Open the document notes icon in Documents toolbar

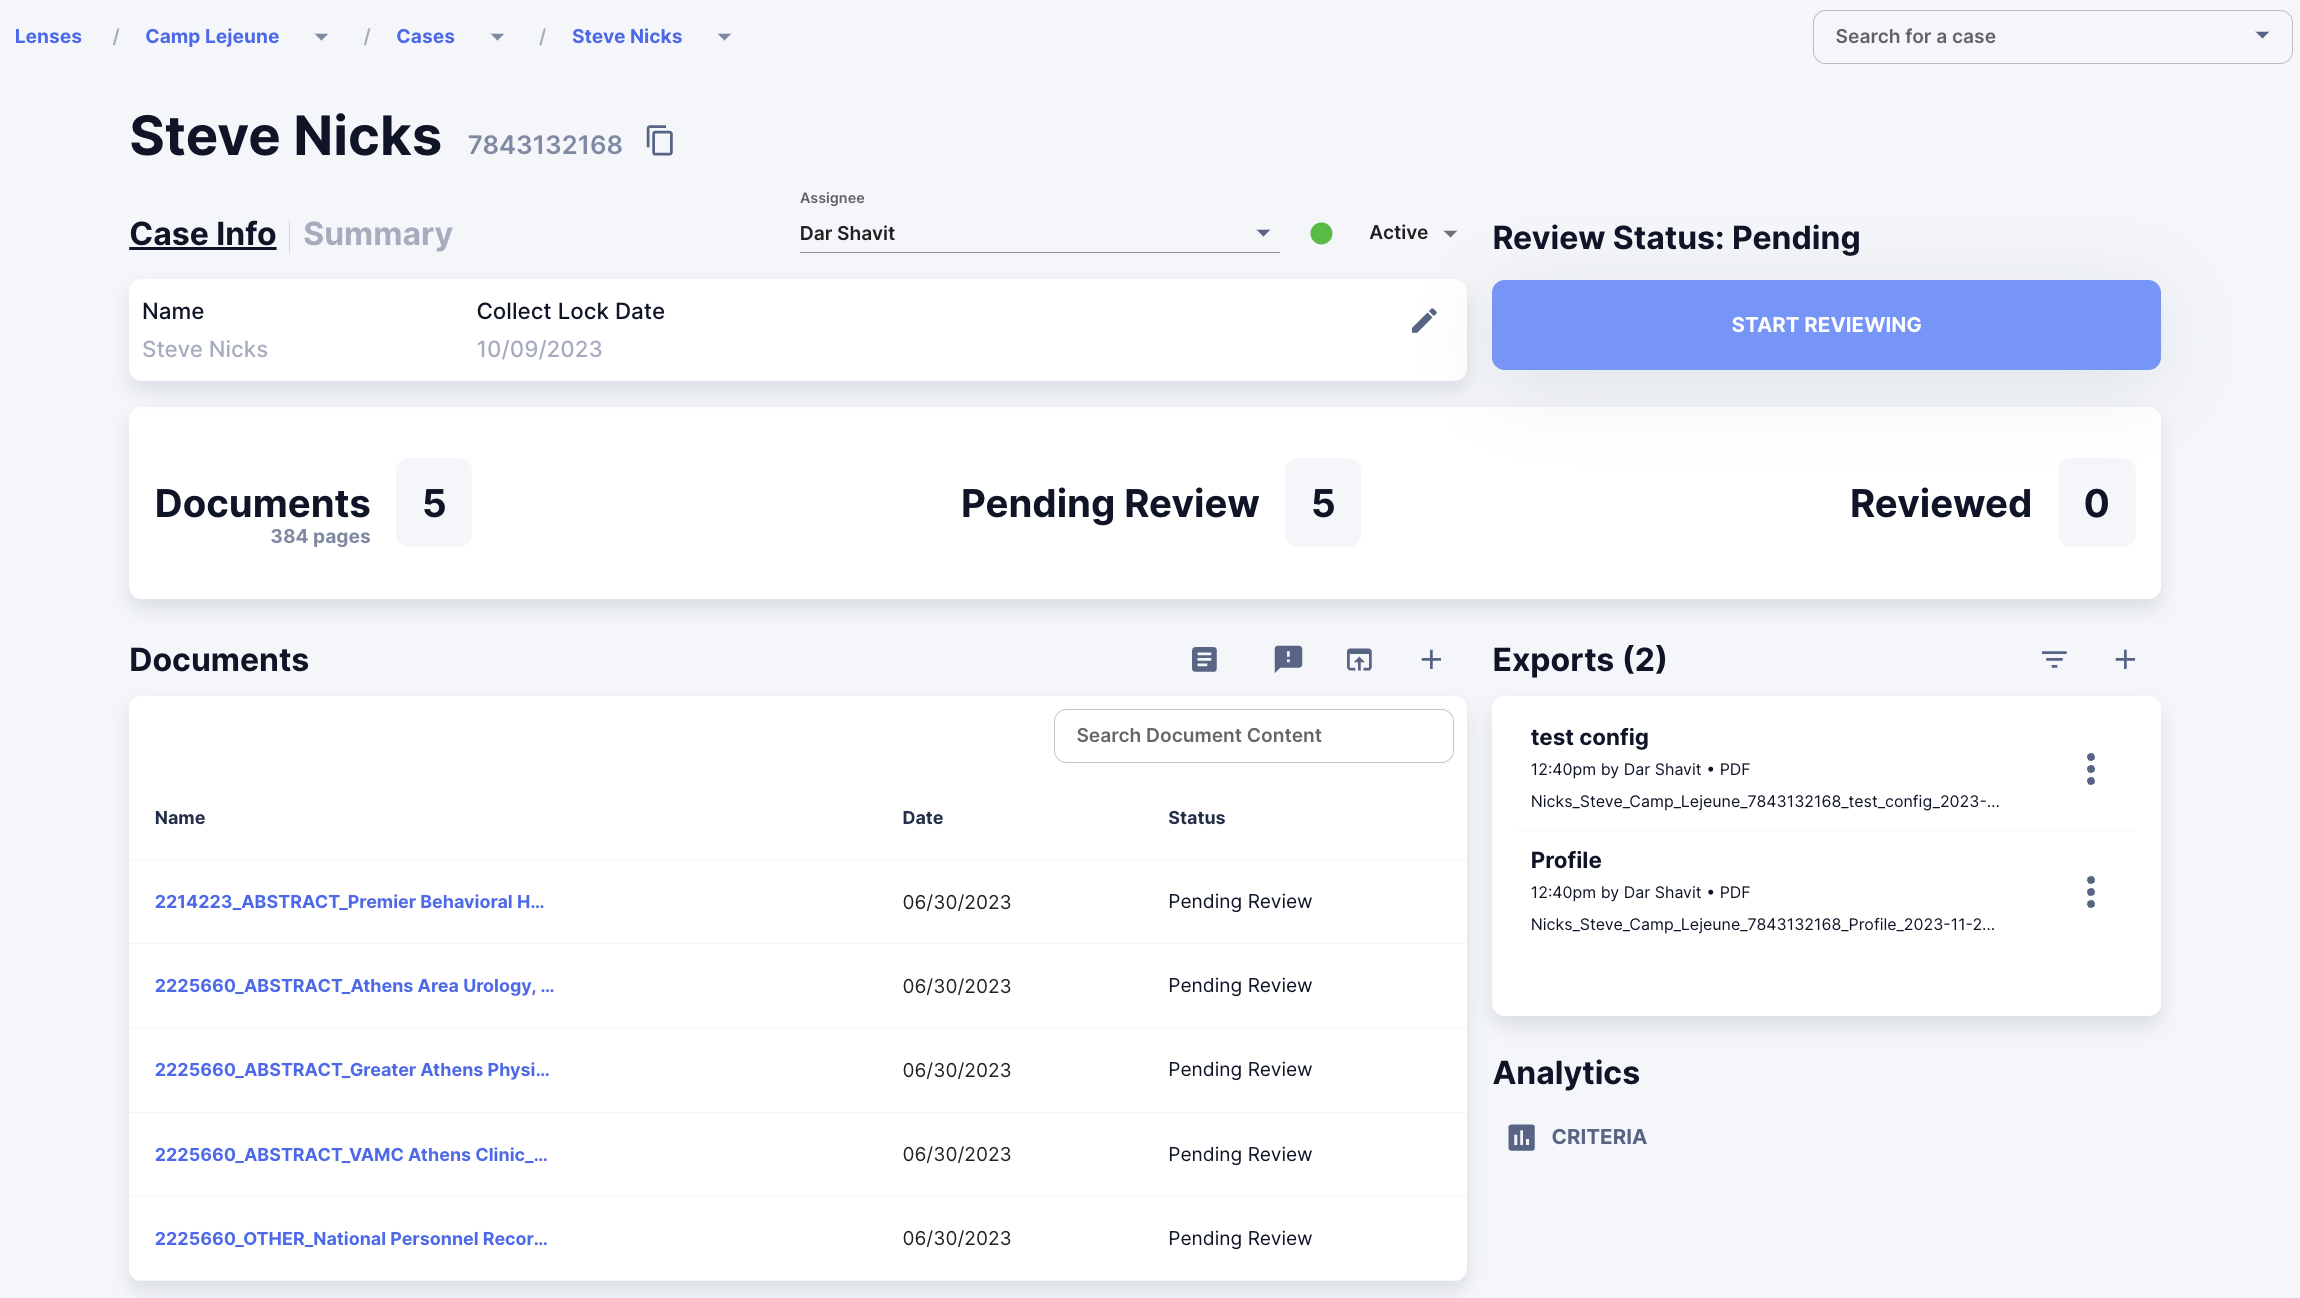(1204, 659)
